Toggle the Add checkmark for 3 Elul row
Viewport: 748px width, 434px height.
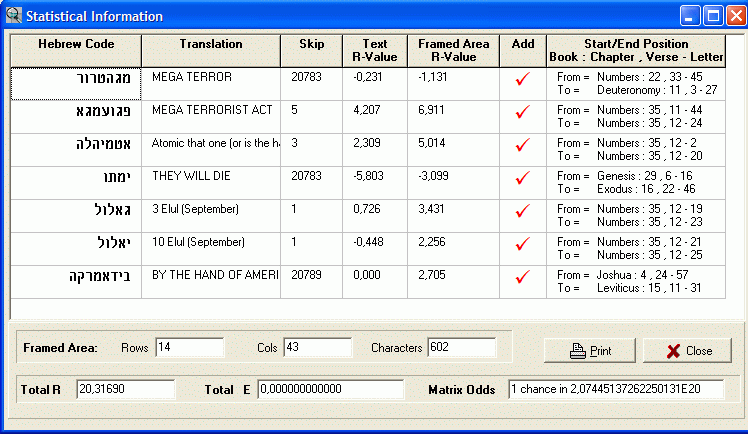(x=523, y=211)
